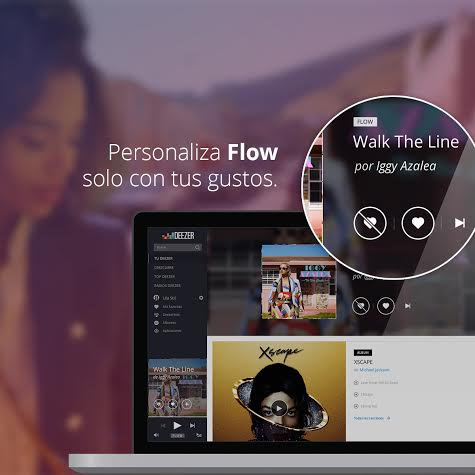Click small skip-next icon in Flow

(408, 306)
